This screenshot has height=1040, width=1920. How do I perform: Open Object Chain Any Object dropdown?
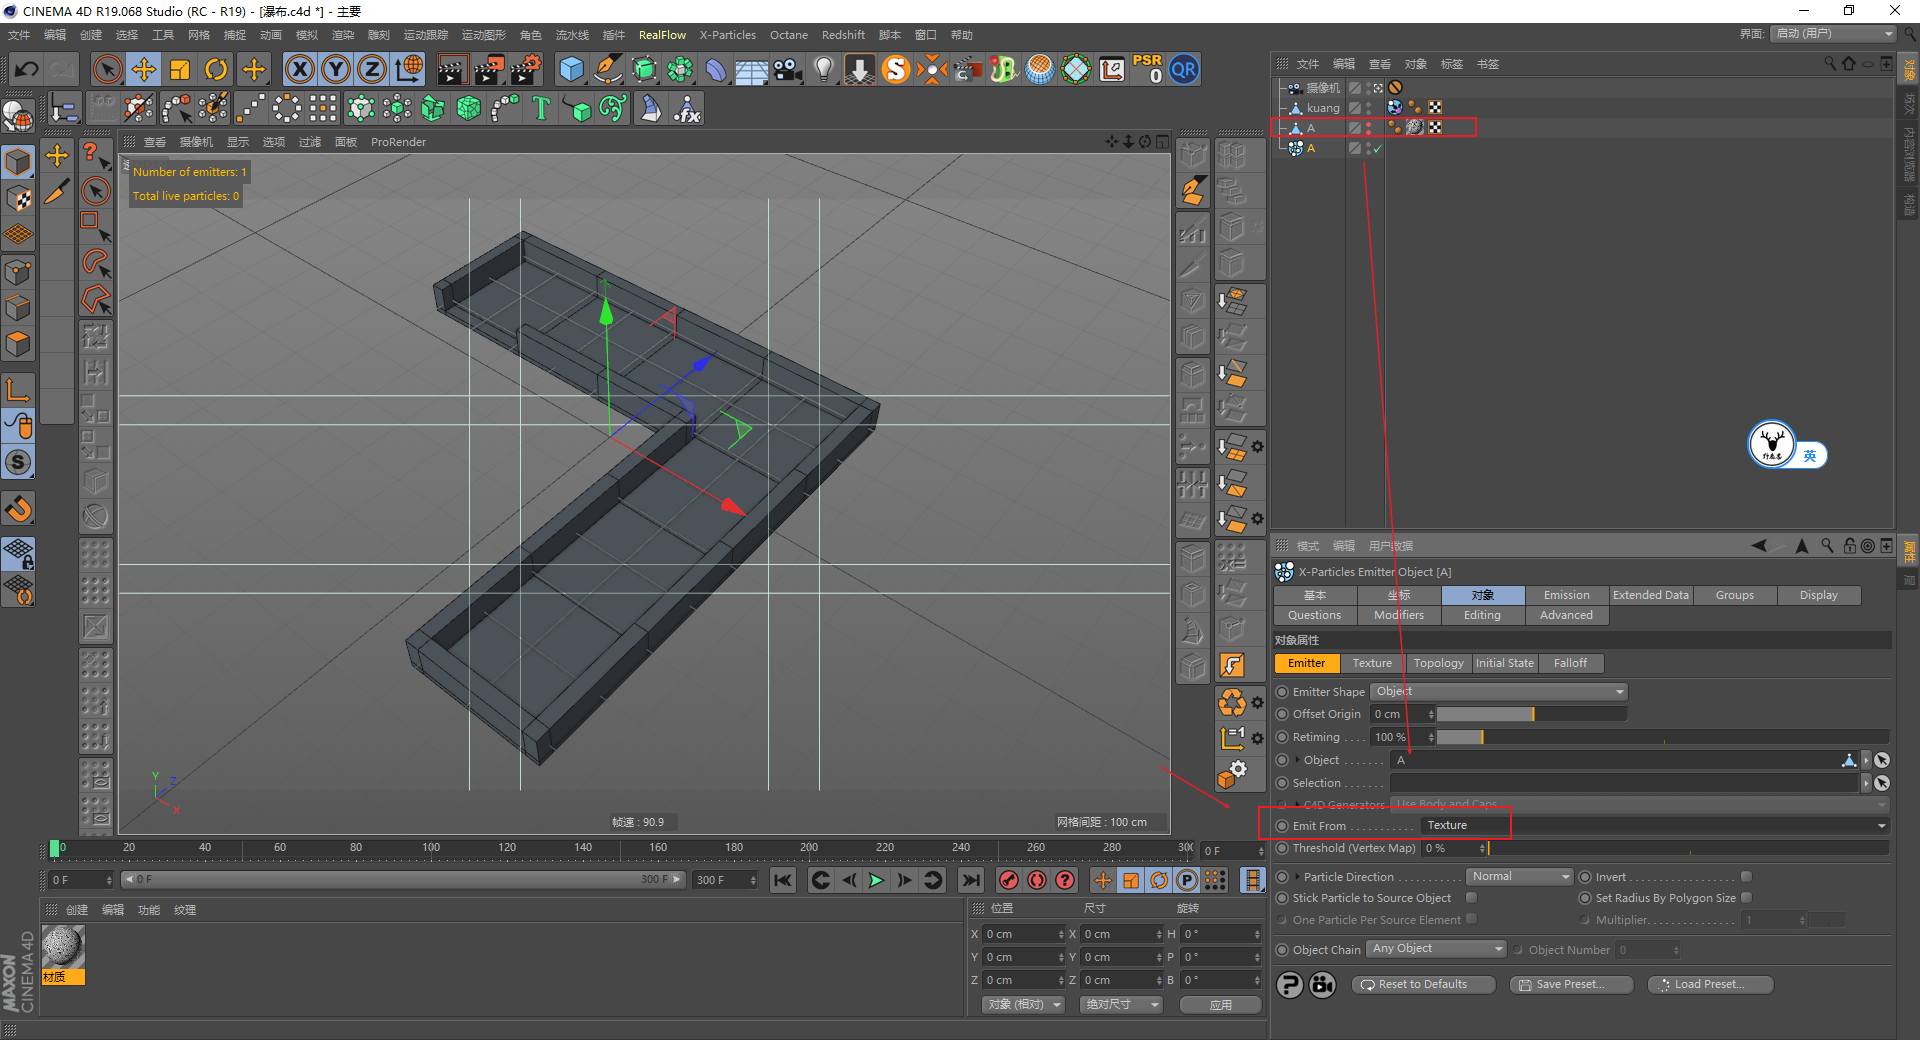[x=1436, y=949]
